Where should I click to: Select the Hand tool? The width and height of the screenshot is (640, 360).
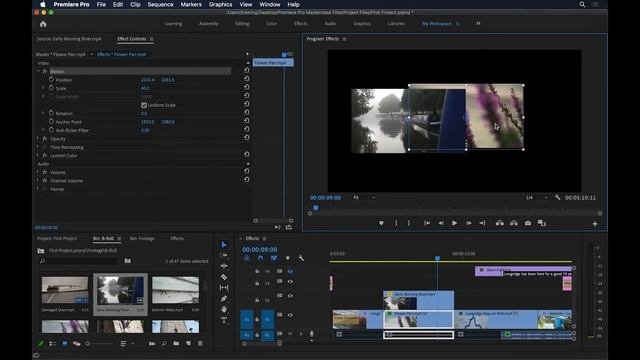coord(224,309)
